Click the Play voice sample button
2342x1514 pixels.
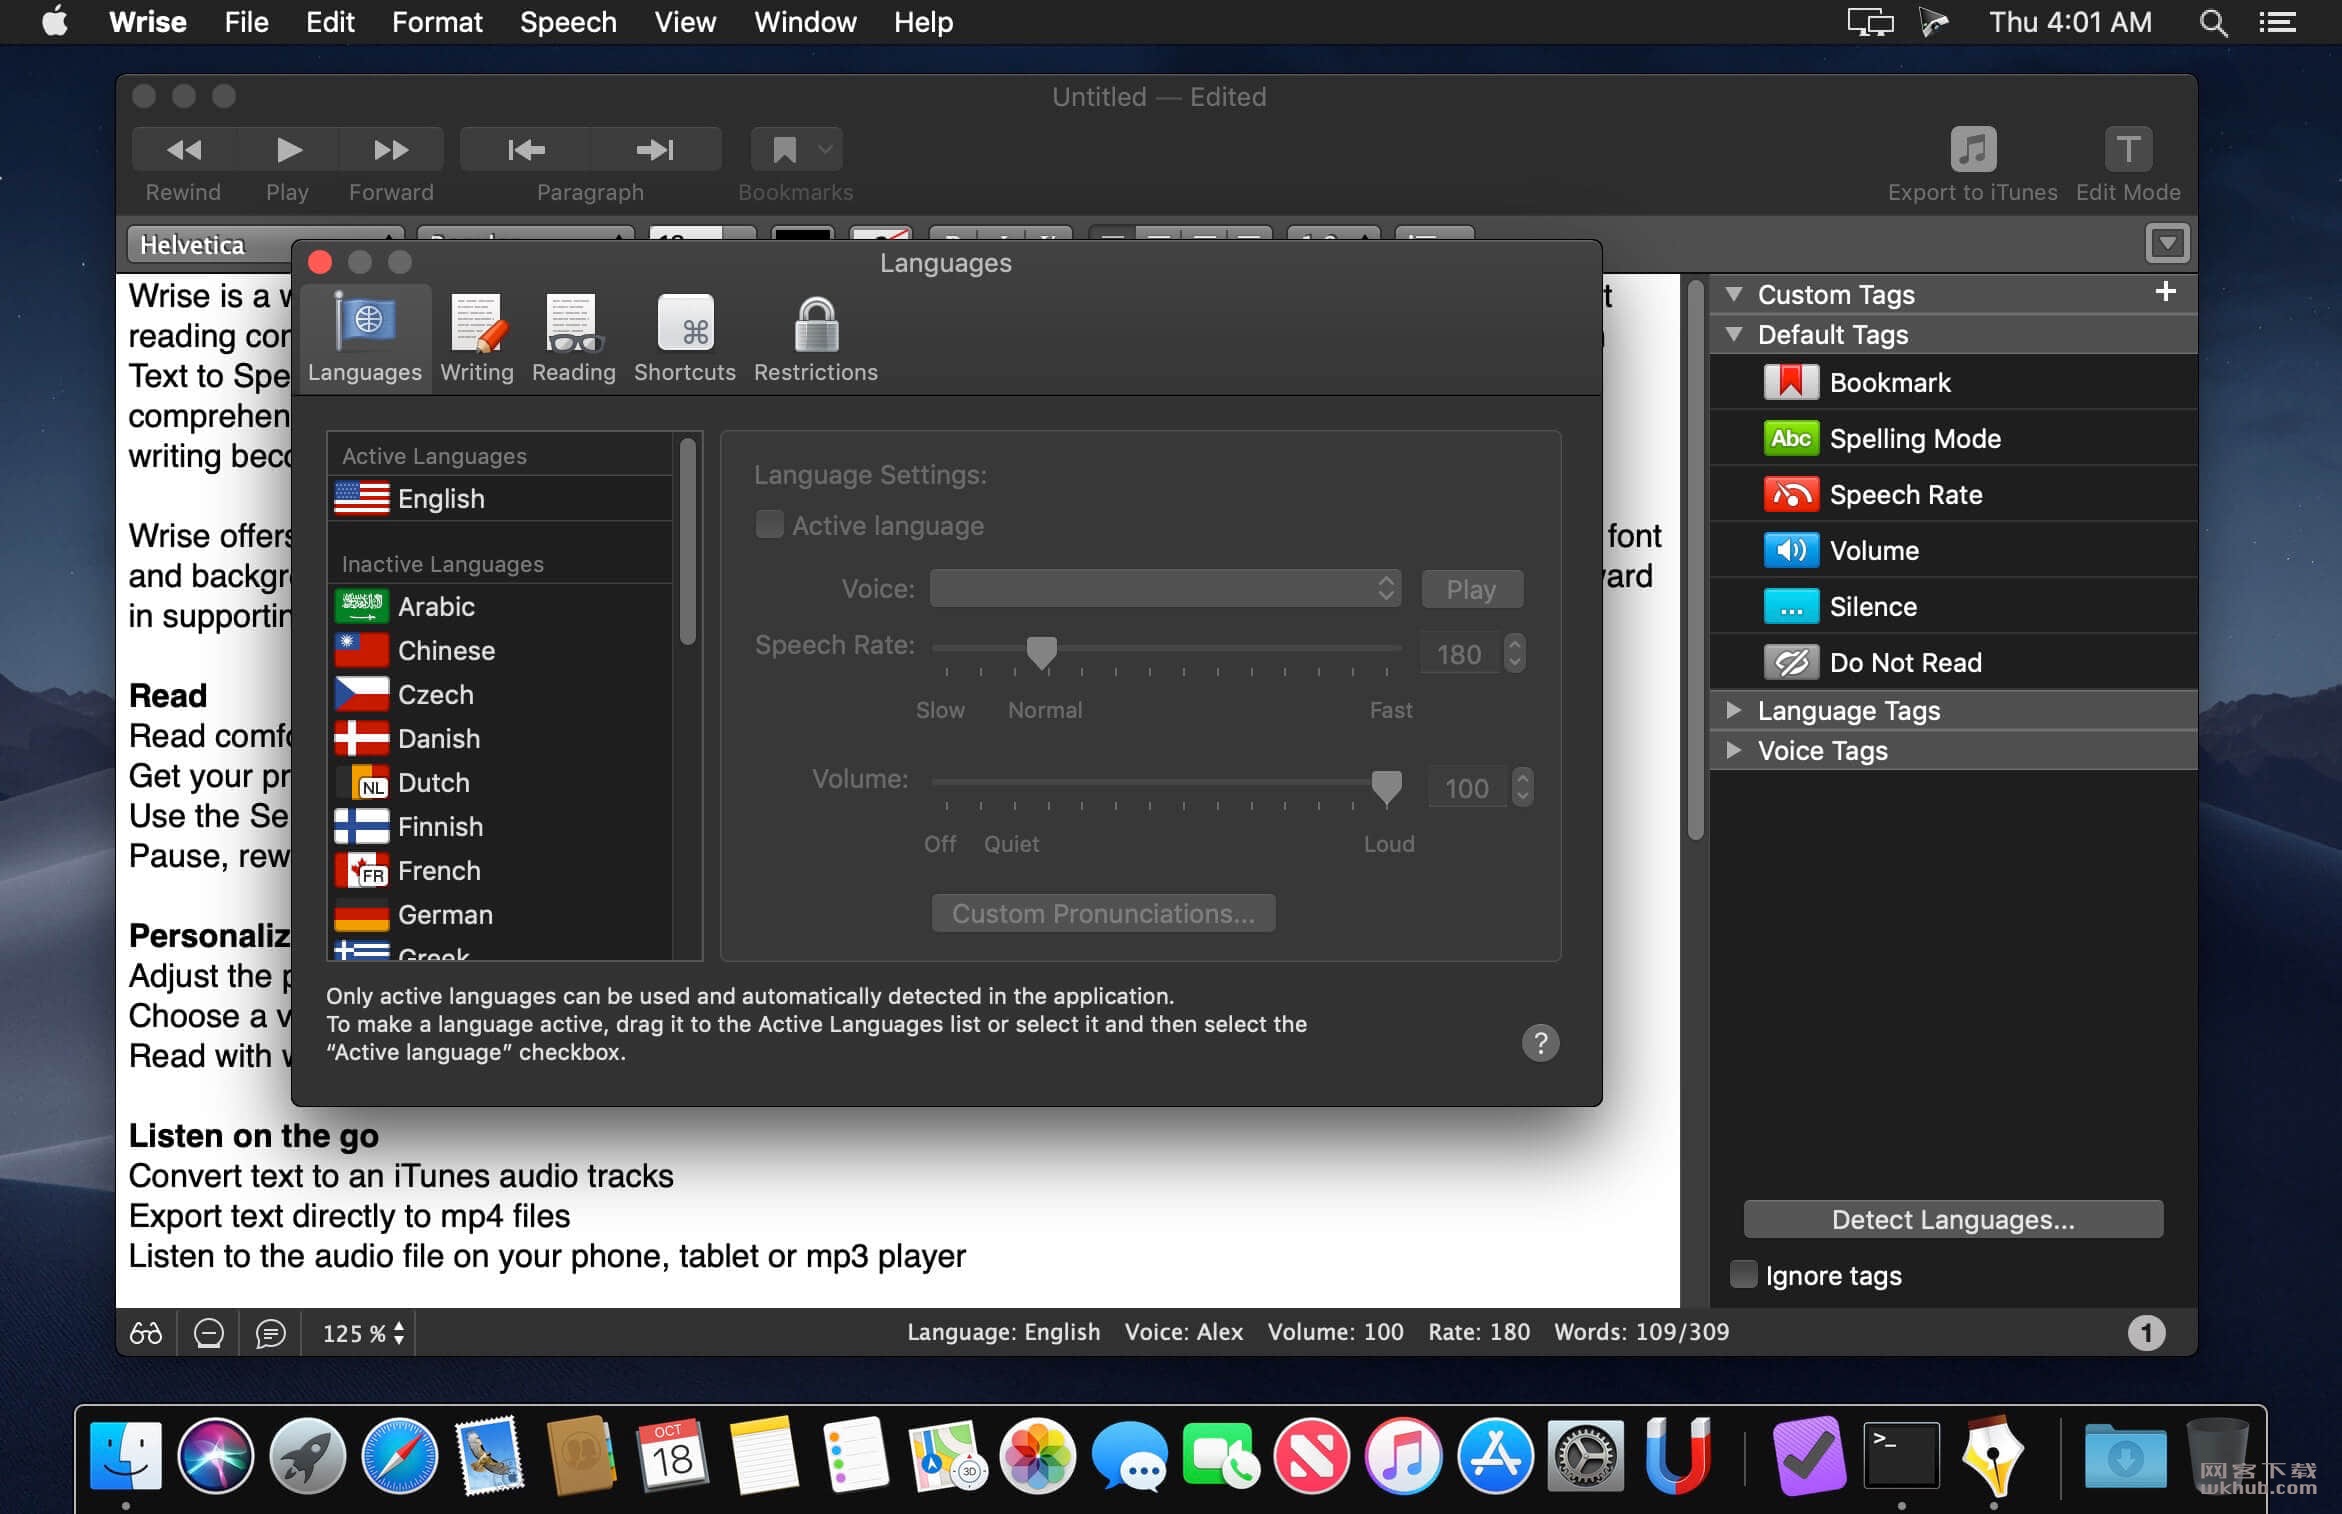pyautogui.click(x=1471, y=589)
